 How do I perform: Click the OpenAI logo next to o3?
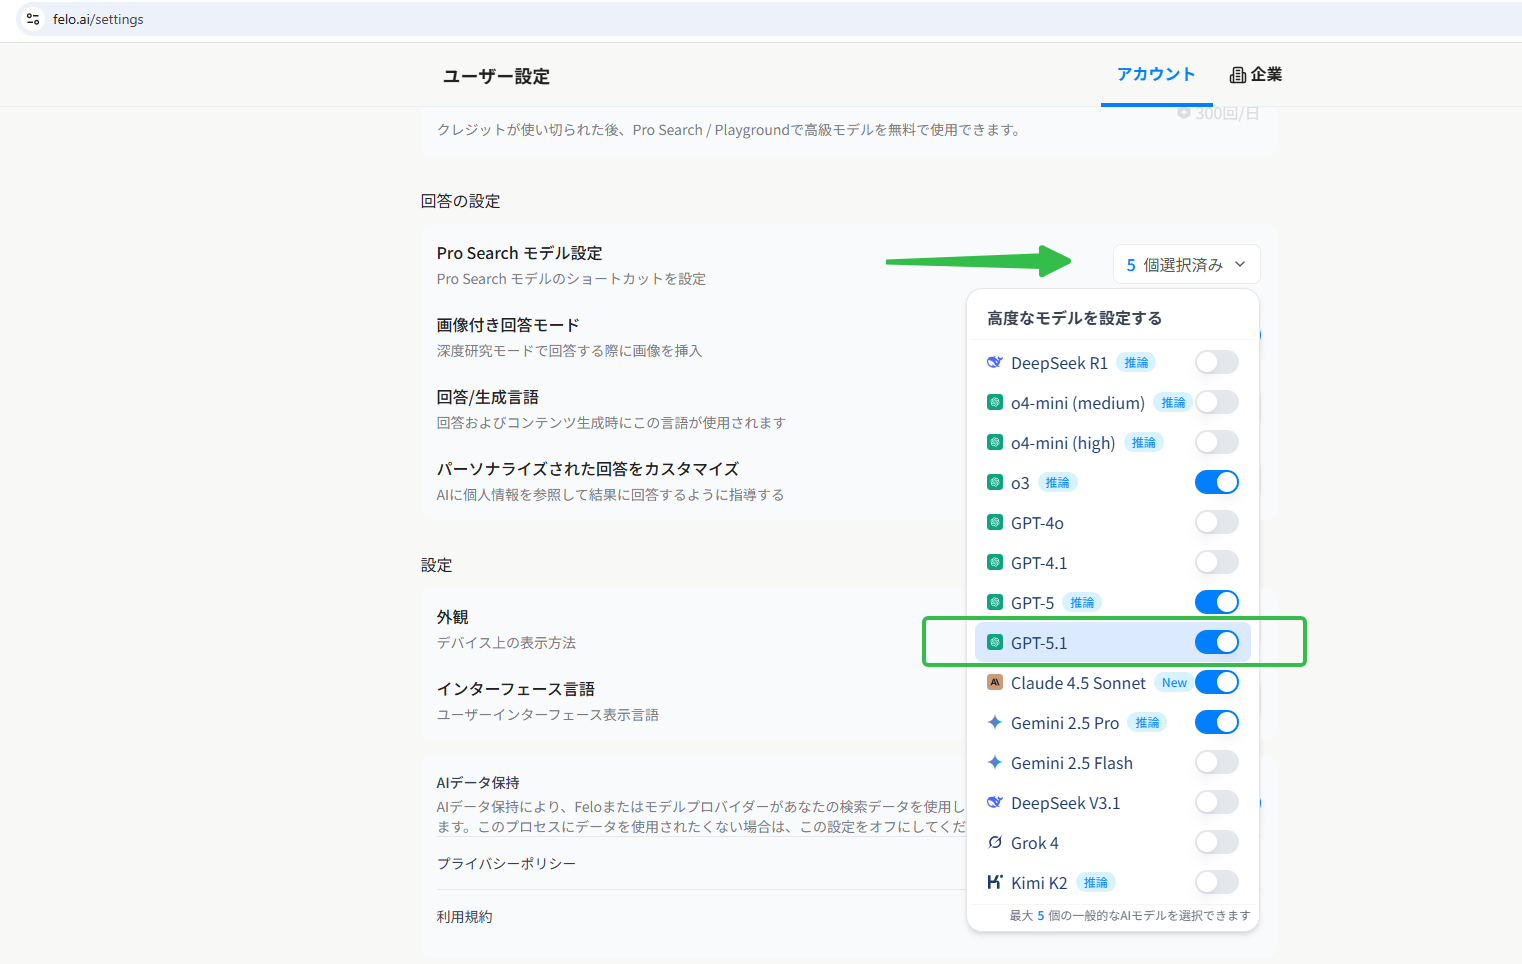pos(995,482)
